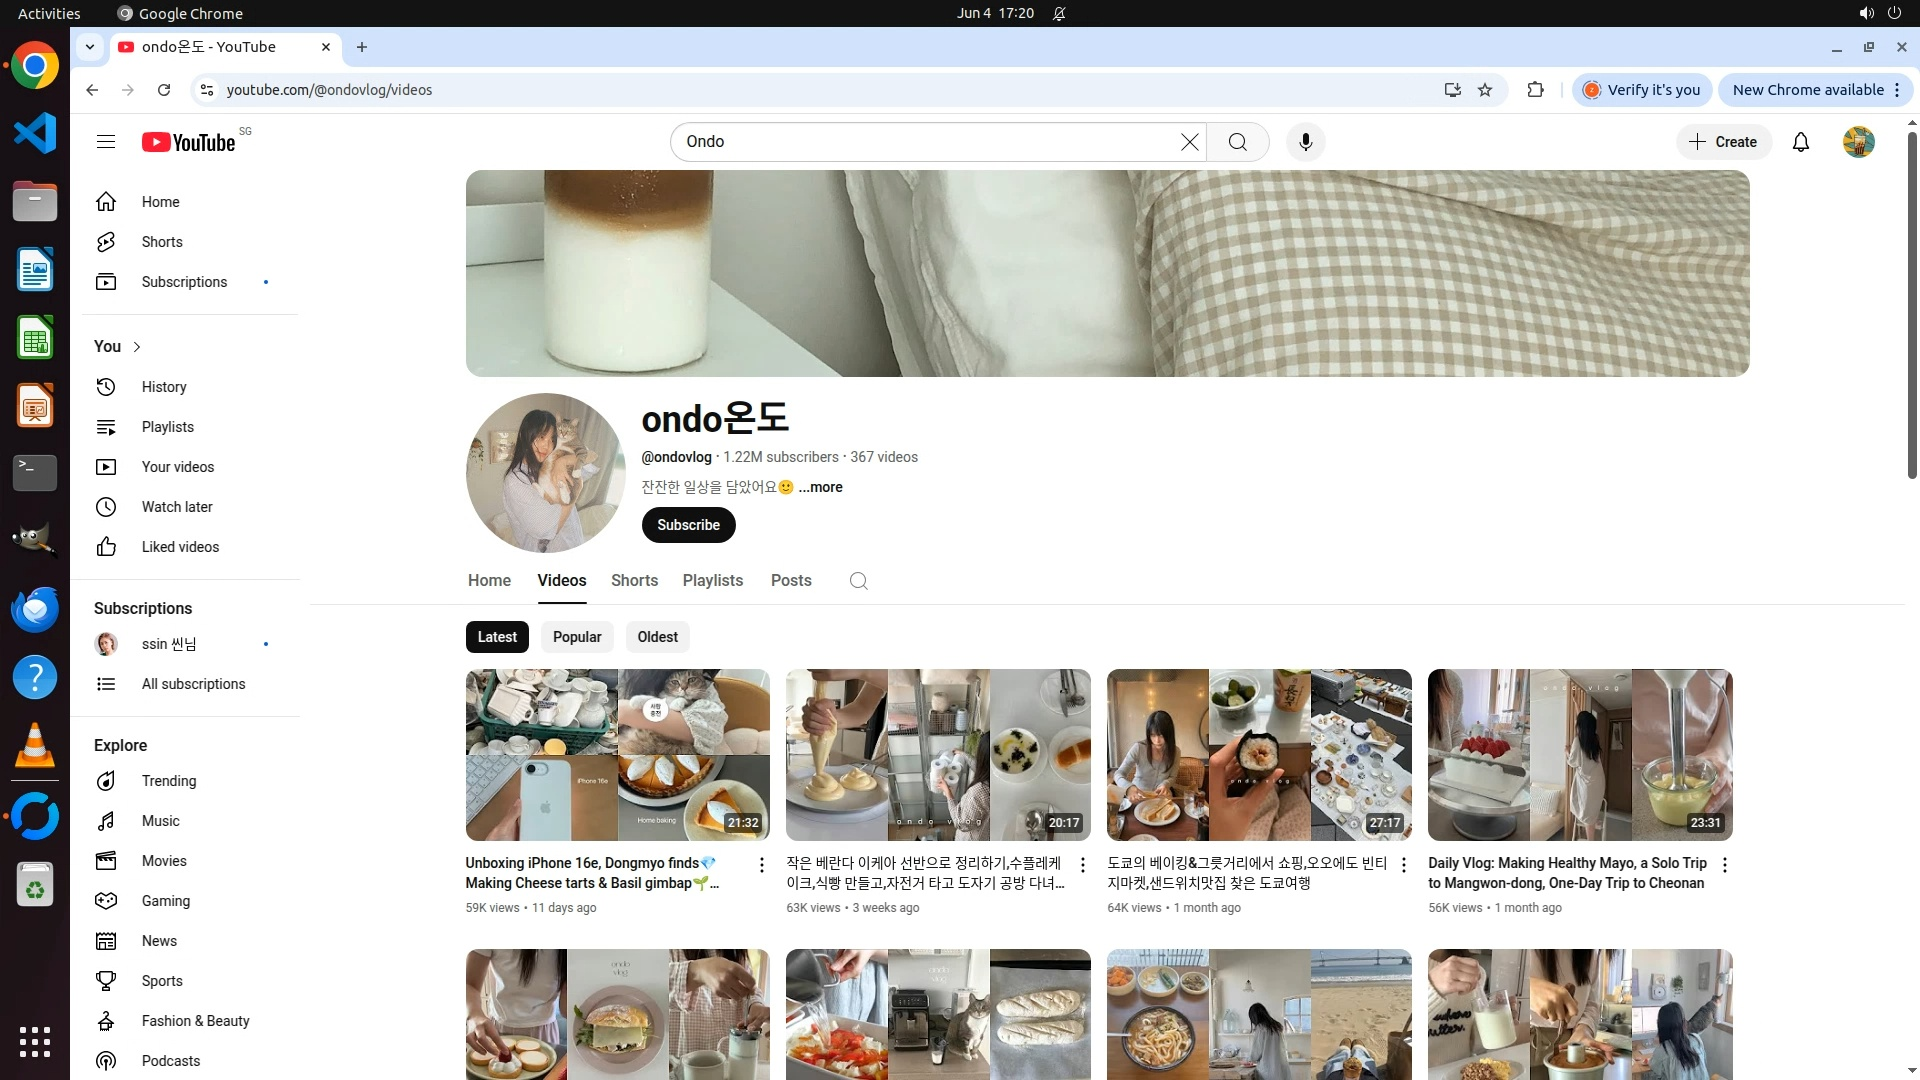Open the Chrome extensions puzzle icon
The height and width of the screenshot is (1080, 1920).
[1535, 90]
